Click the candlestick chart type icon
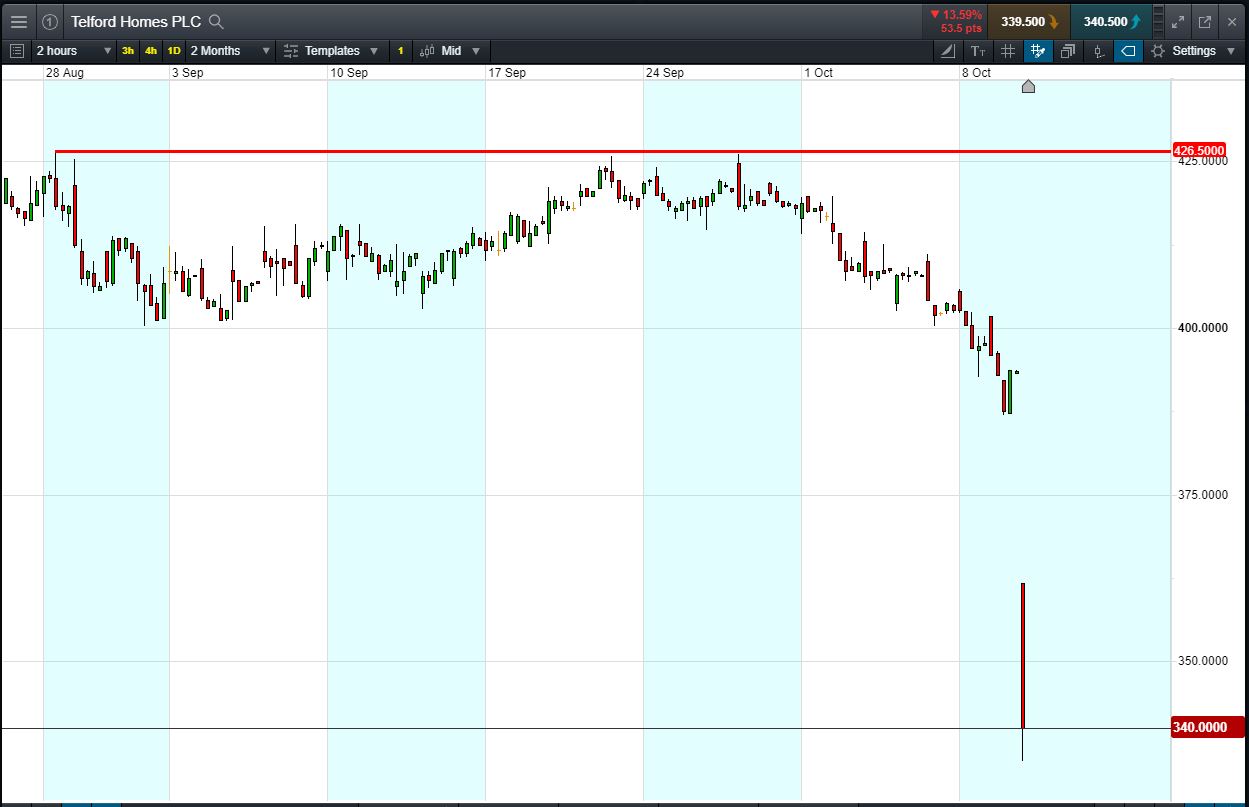The image size is (1249, 807). pyautogui.click(x=427, y=51)
